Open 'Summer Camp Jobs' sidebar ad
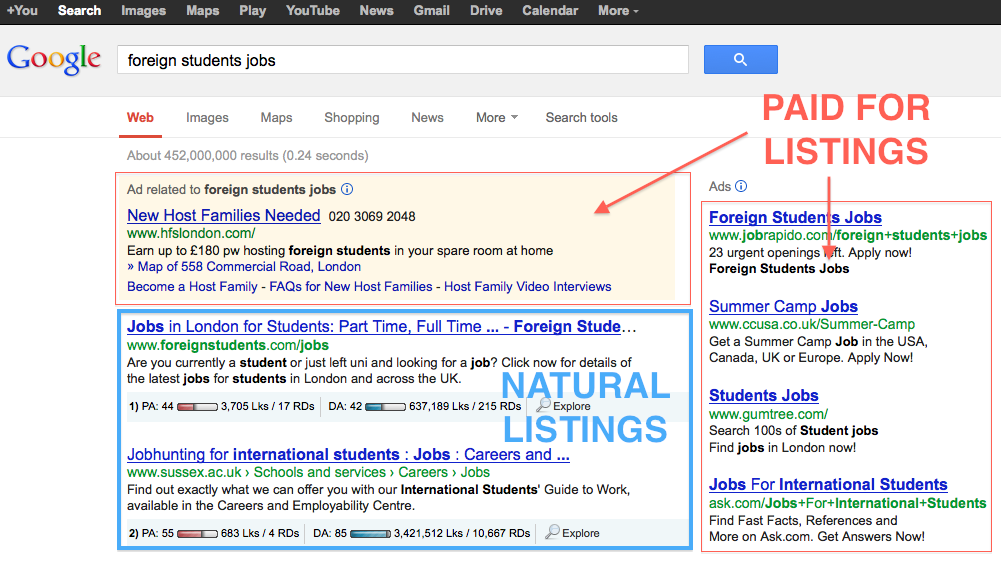 pyautogui.click(x=783, y=306)
